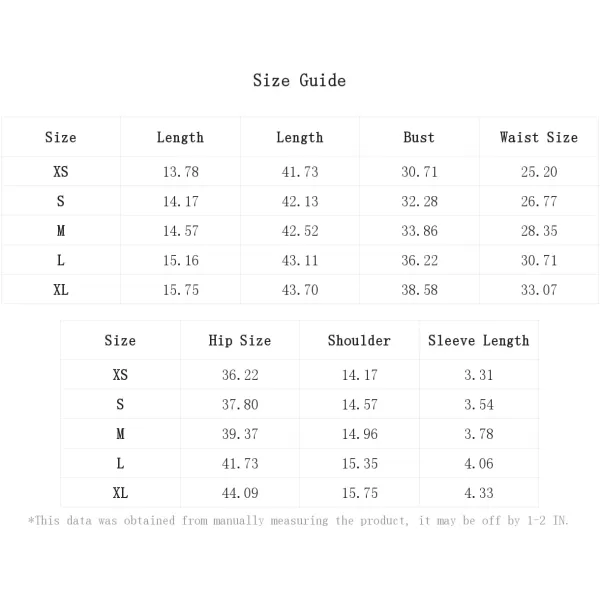The height and width of the screenshot is (600, 600).
Task: Click the hip value 44.09
Action: coord(240,492)
